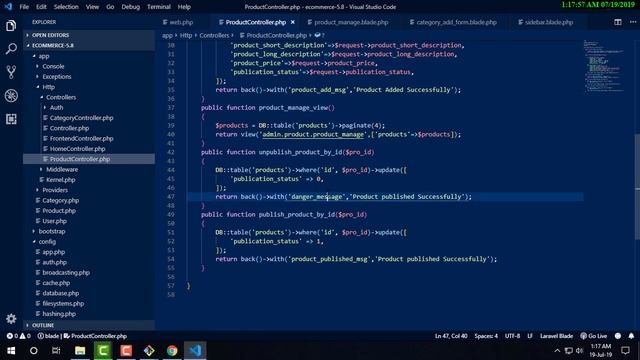This screenshot has width=640, height=360.
Task: Click the Controllers breadcrumb segment
Action: [214, 36]
